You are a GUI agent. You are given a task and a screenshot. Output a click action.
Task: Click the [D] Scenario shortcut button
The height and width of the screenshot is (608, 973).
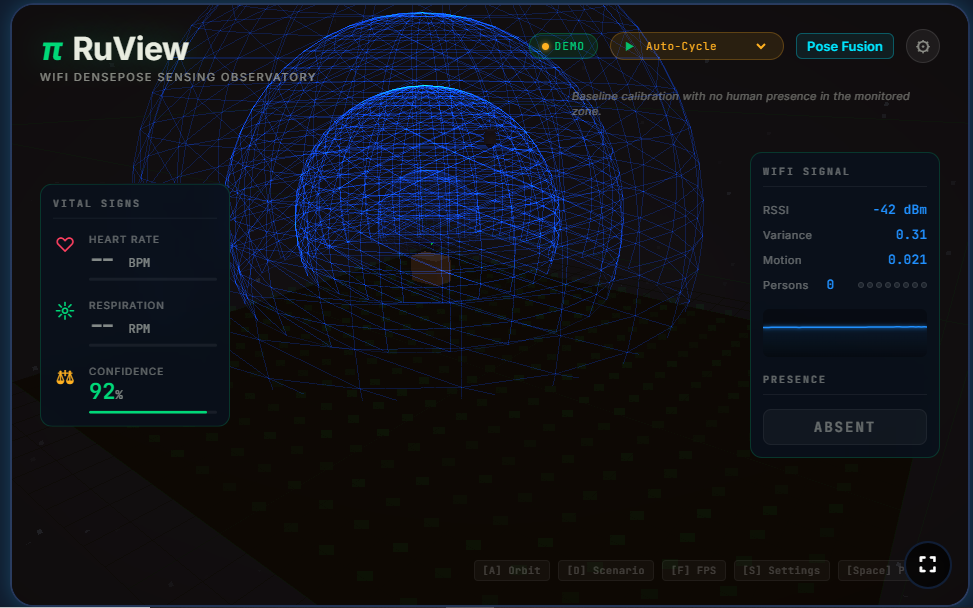pos(606,570)
